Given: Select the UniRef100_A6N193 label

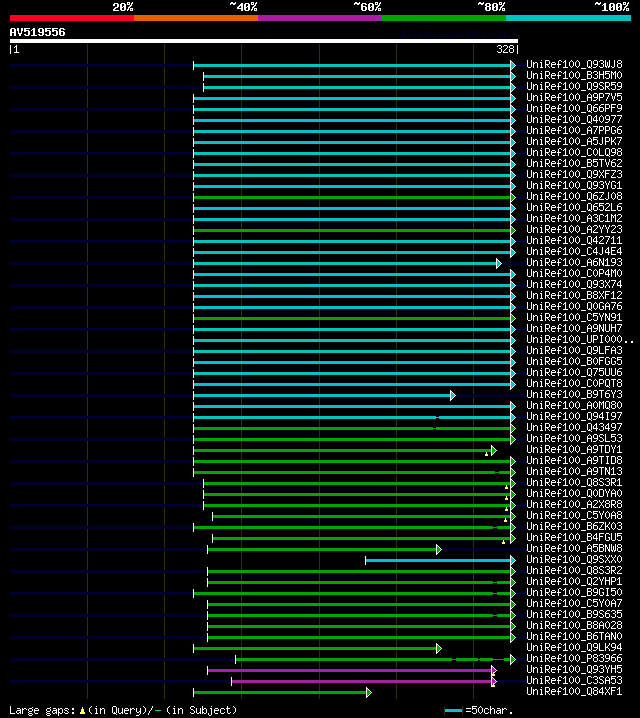Looking at the screenshot, I should [x=574, y=262].
